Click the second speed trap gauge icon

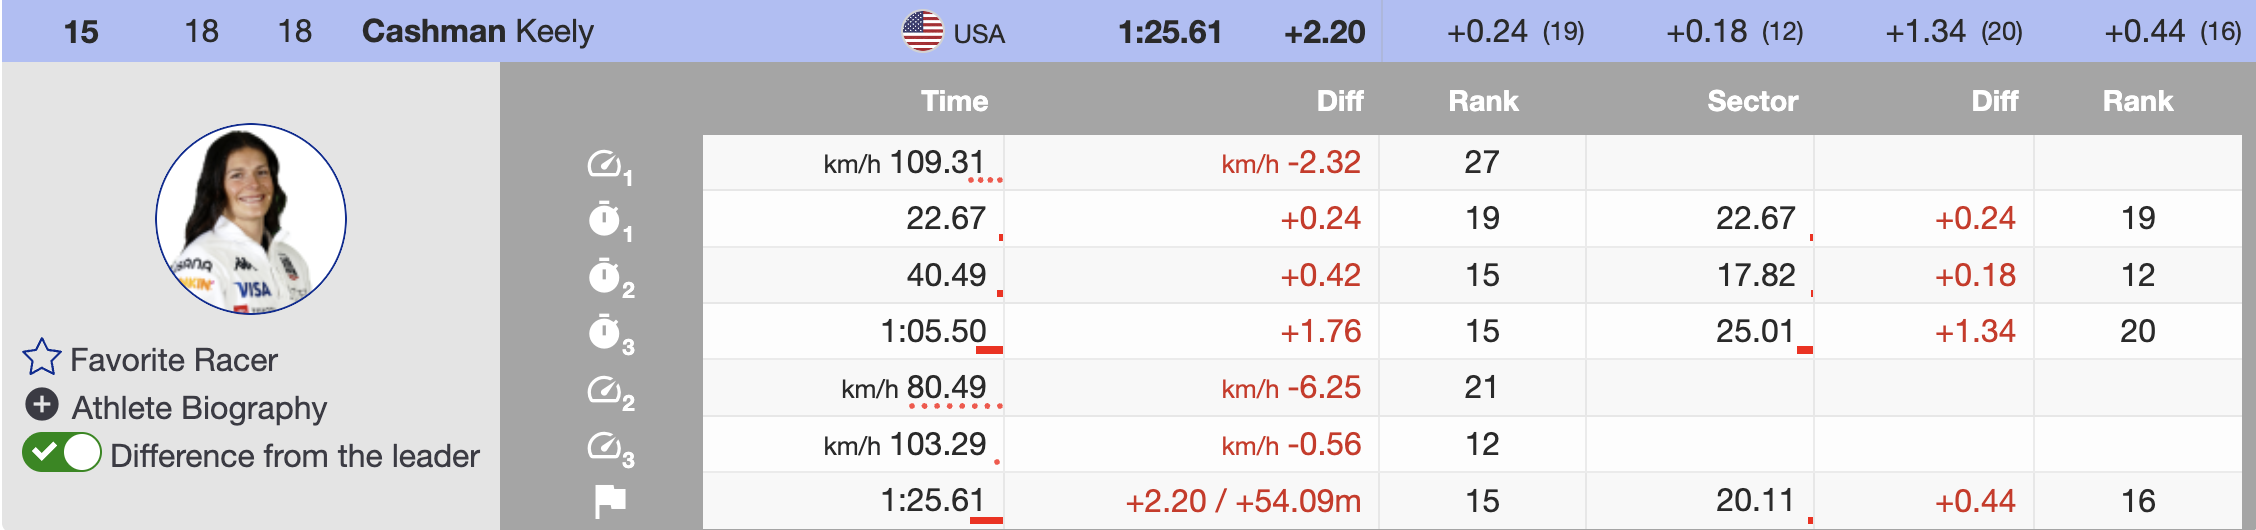[606, 389]
